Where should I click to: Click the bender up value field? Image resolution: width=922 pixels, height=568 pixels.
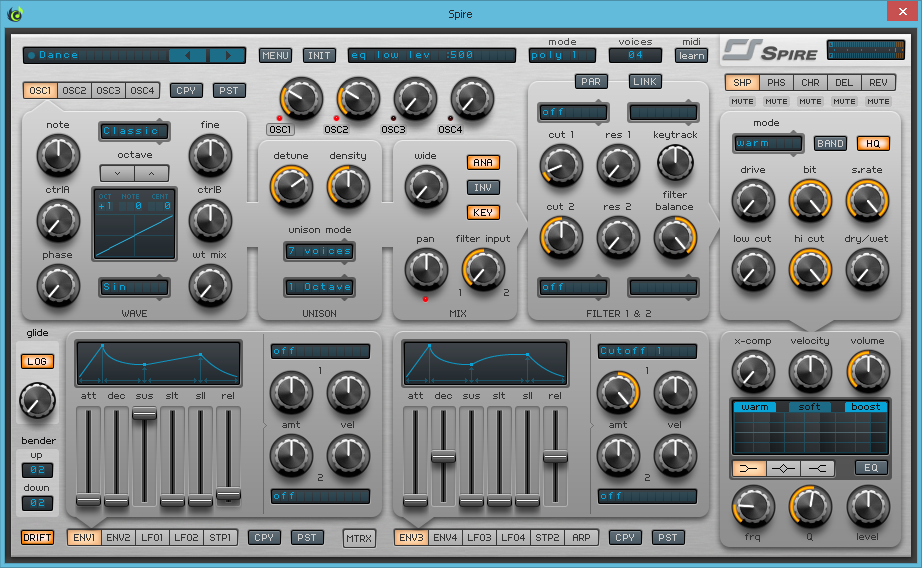37,470
